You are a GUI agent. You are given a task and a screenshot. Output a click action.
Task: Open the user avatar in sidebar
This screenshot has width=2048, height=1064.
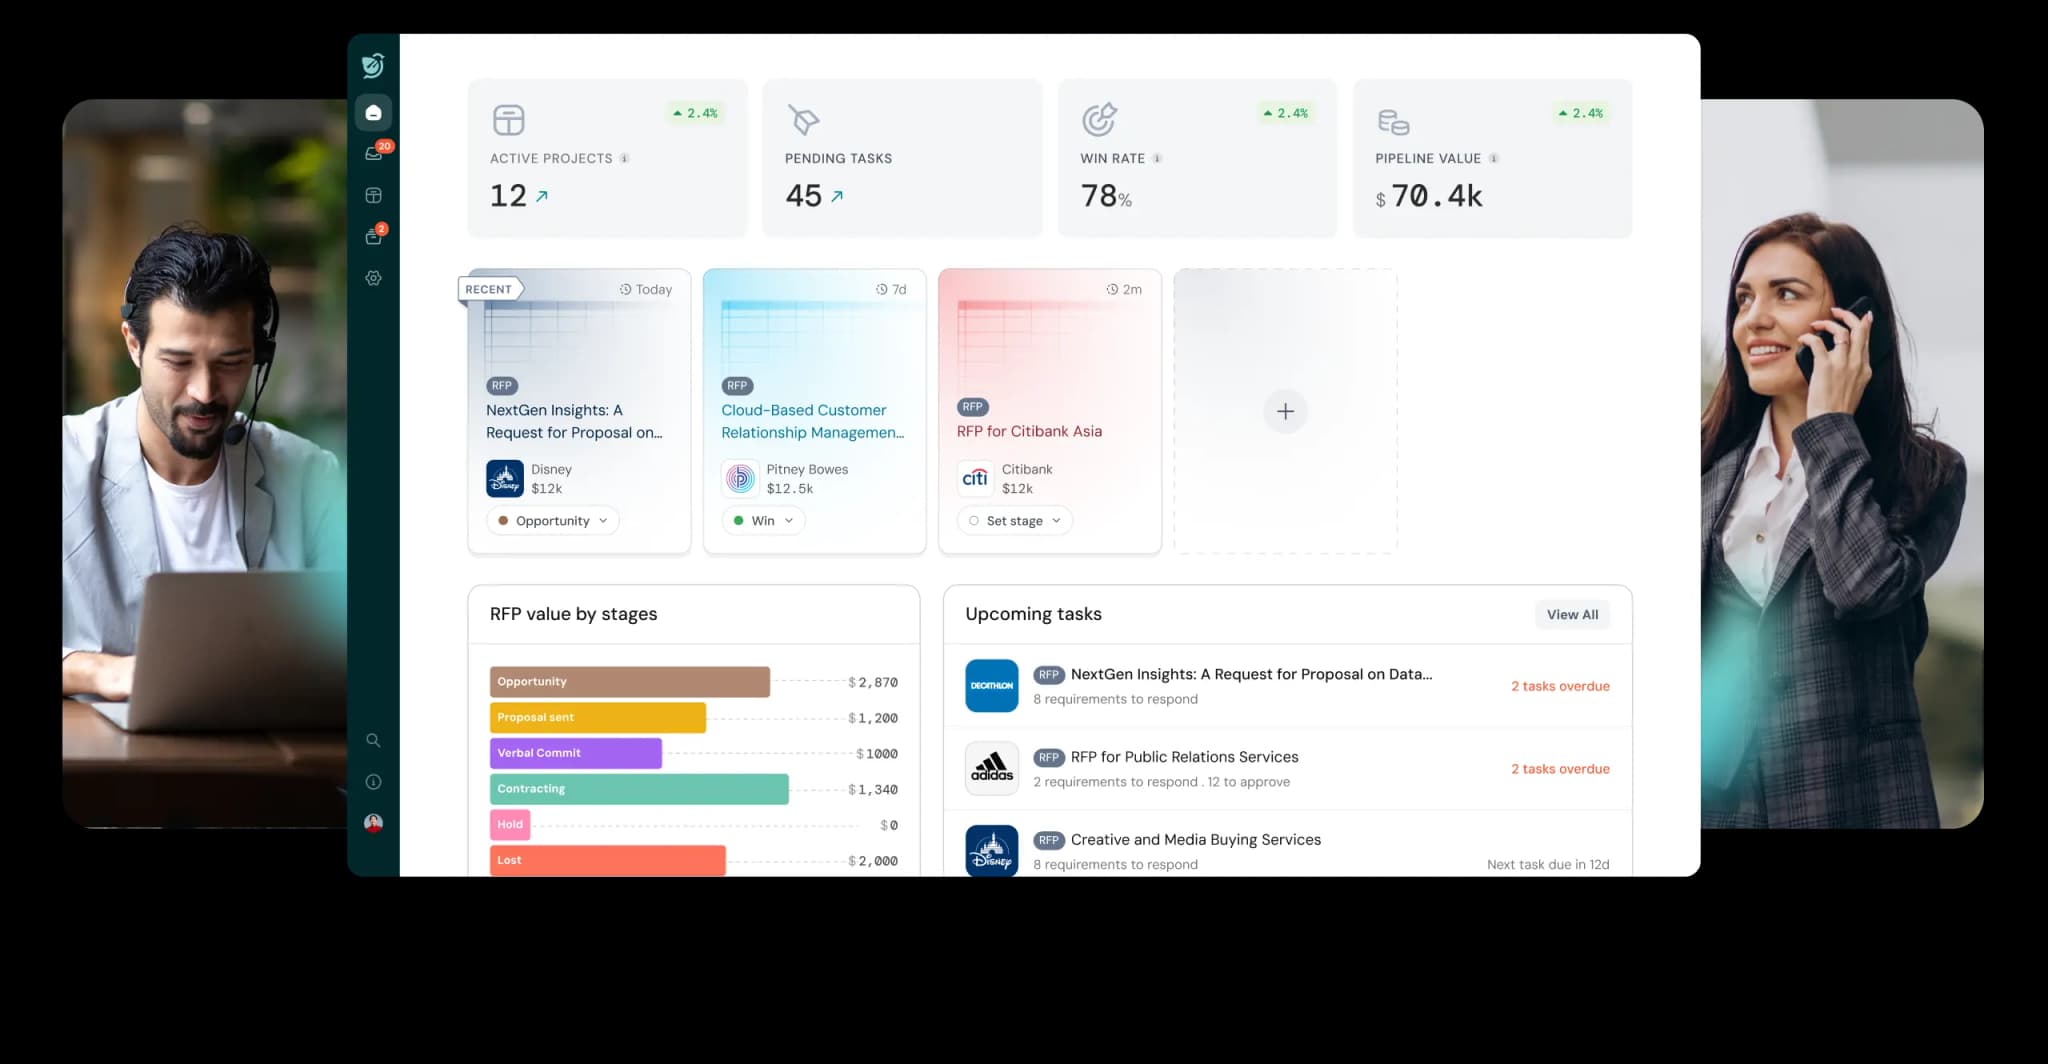[x=373, y=823]
